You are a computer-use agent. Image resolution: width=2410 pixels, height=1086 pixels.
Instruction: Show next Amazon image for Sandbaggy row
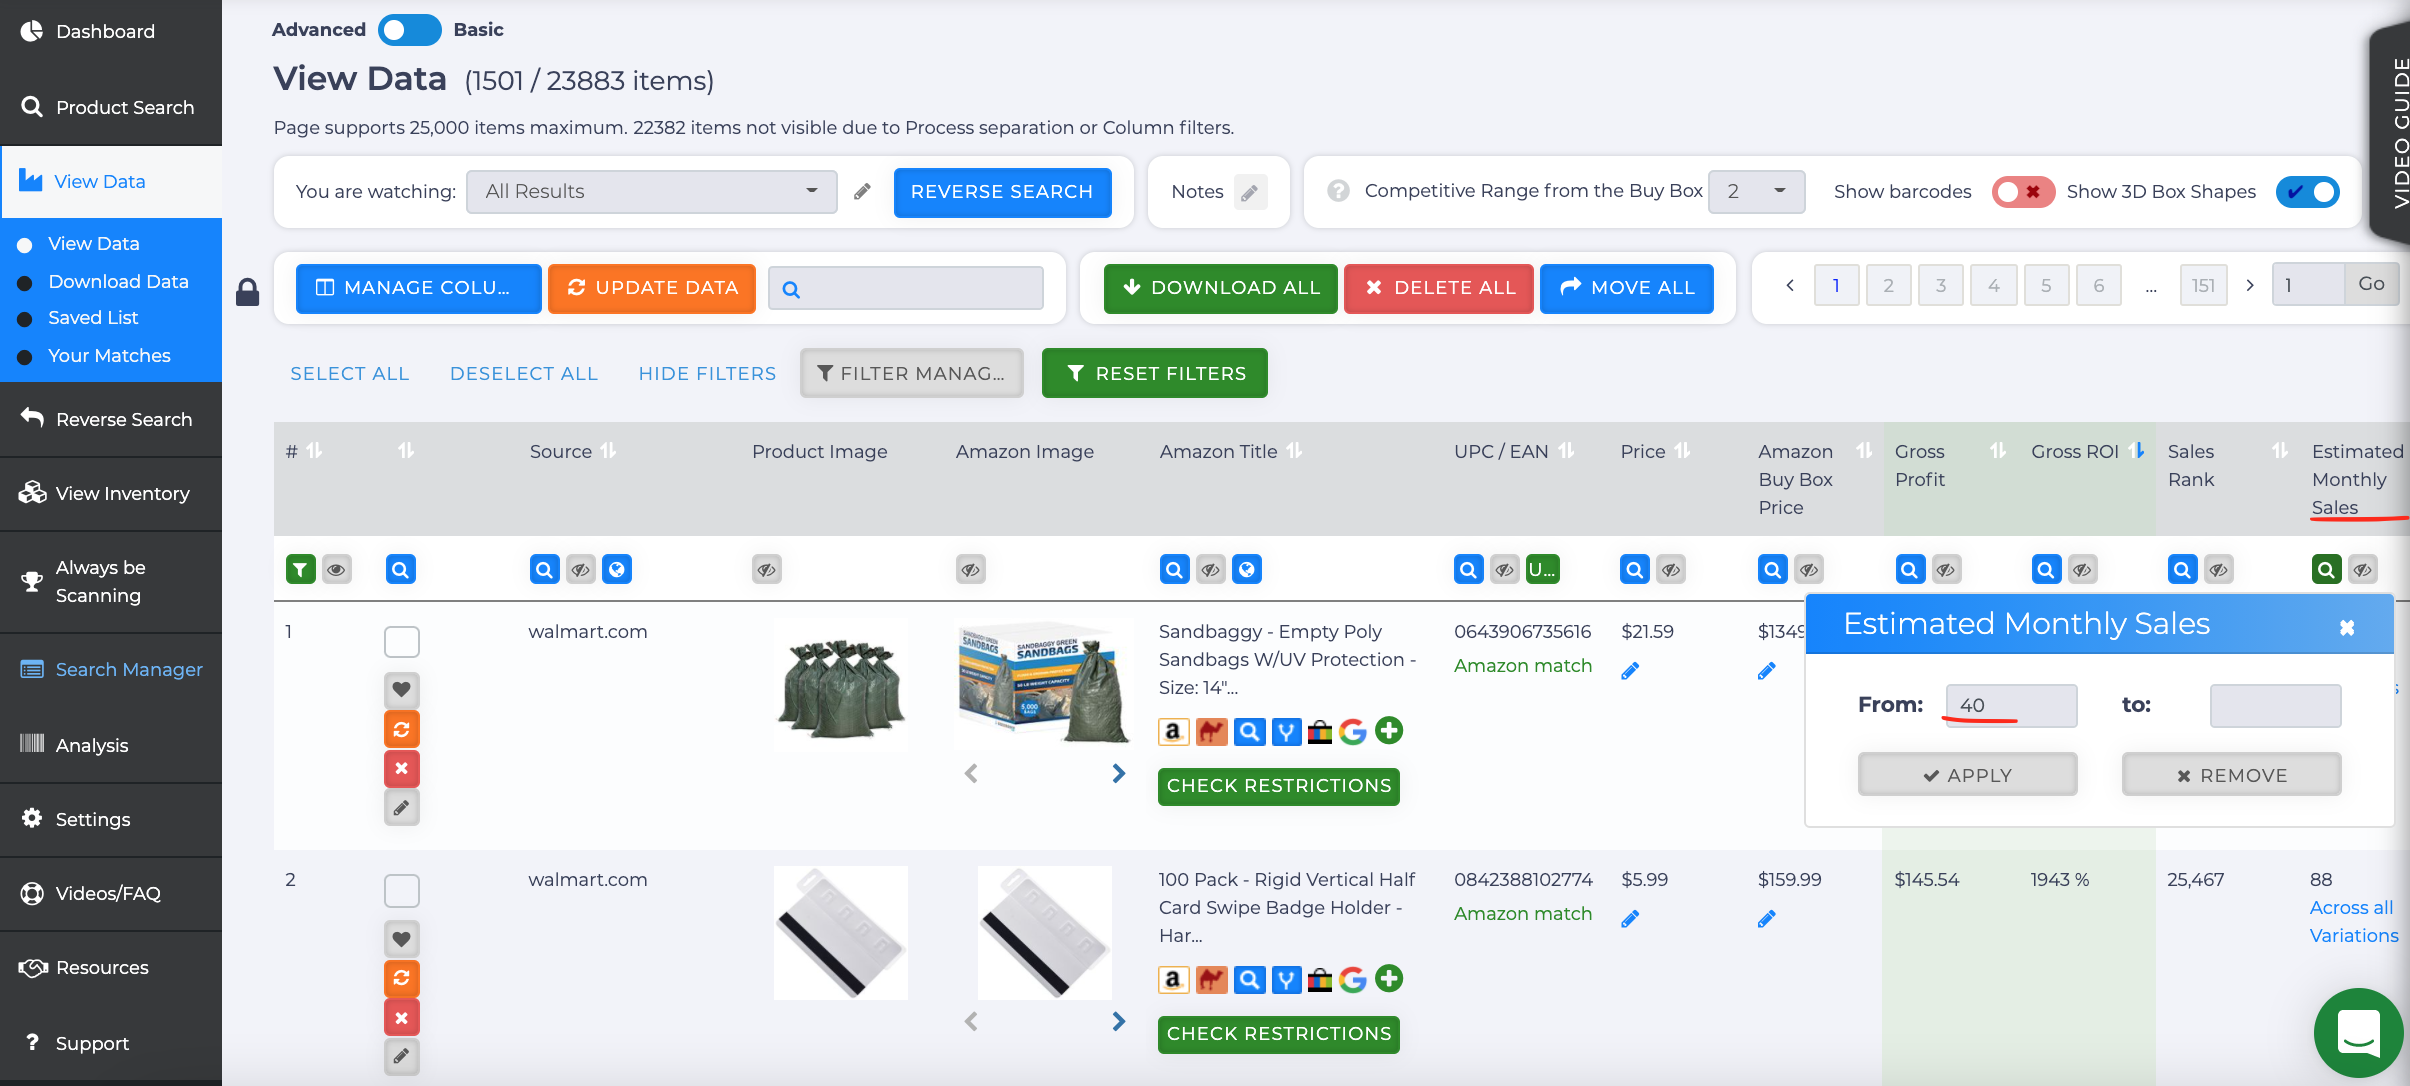coord(1118,773)
